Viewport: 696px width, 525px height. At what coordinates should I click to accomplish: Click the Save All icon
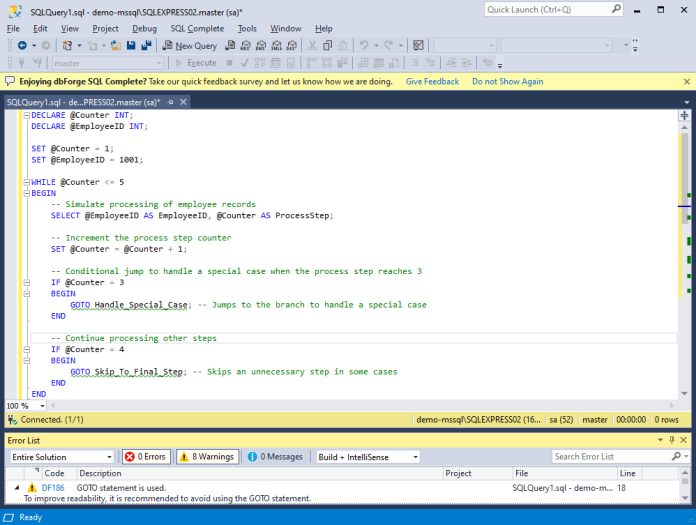click(x=146, y=45)
